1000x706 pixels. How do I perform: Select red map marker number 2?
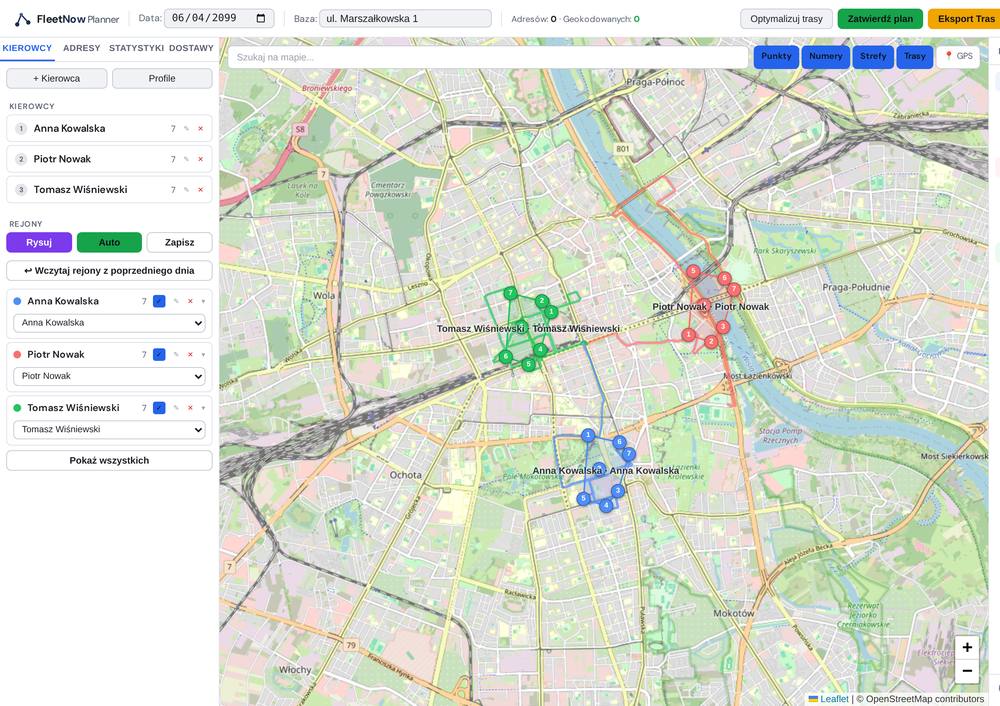711,342
